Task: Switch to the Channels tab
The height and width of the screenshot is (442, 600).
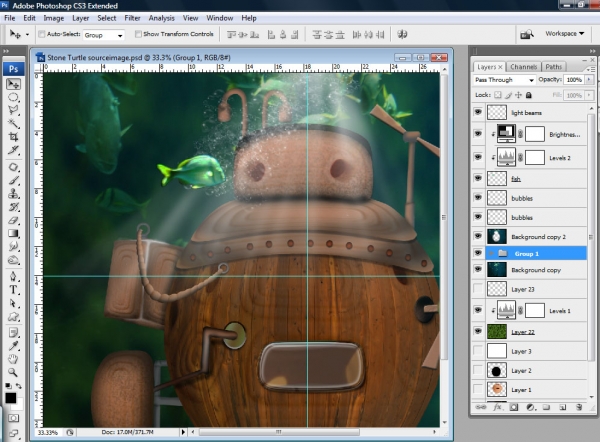Action: tap(523, 67)
